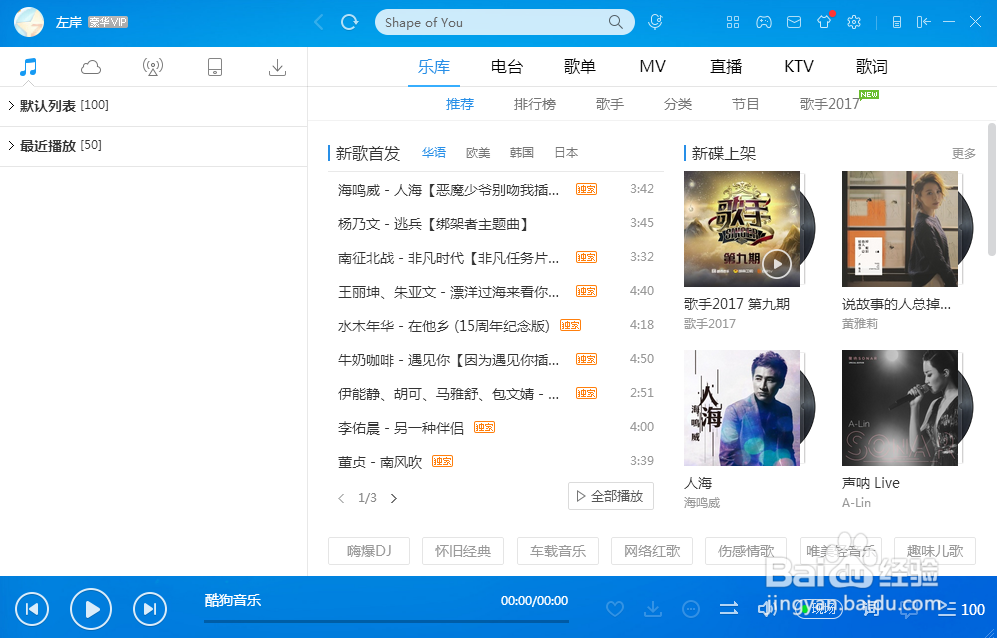Toggle desktop lyrics 词 button
This screenshot has height=638, width=997.
coord(872,609)
